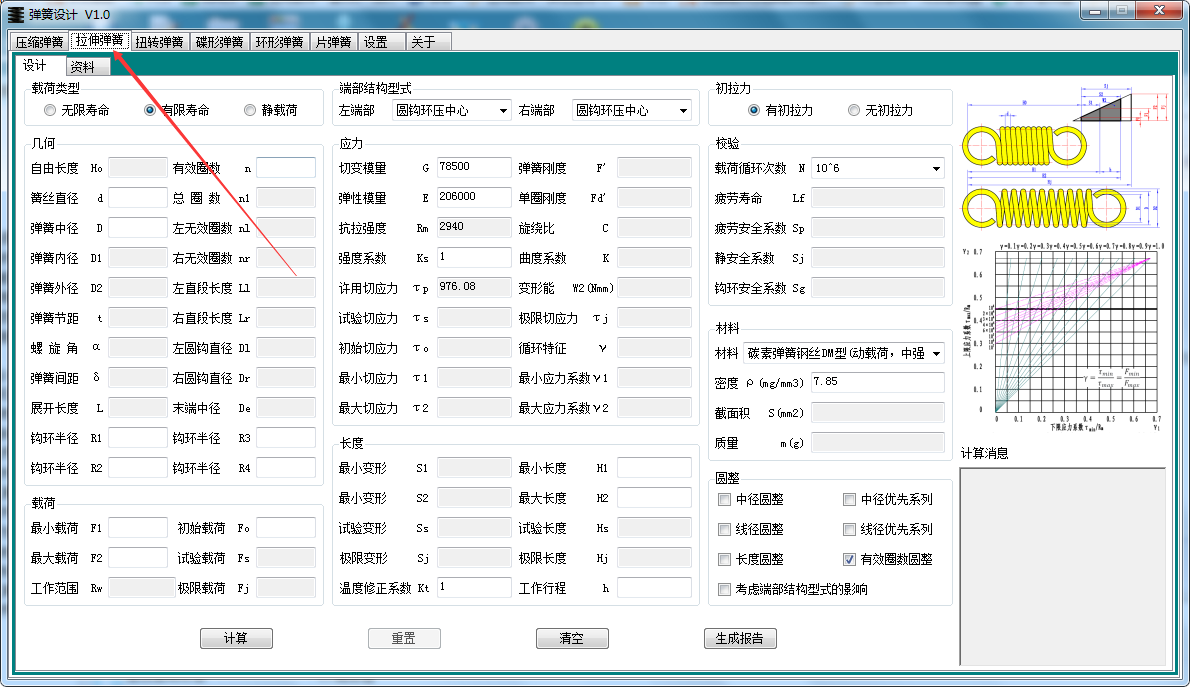Switch to the 资料 sub-tab
Image resolution: width=1190 pixels, height=687 pixels.
(x=87, y=65)
